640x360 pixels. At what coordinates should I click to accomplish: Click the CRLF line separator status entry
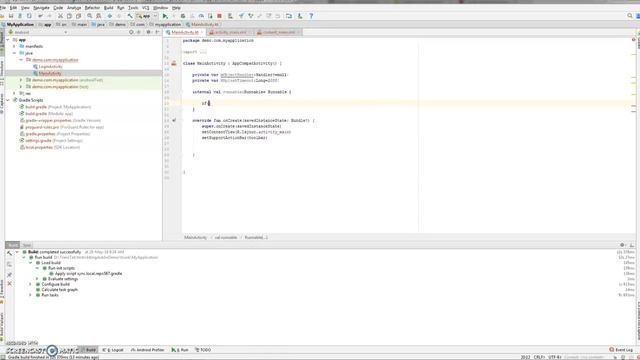point(539,357)
